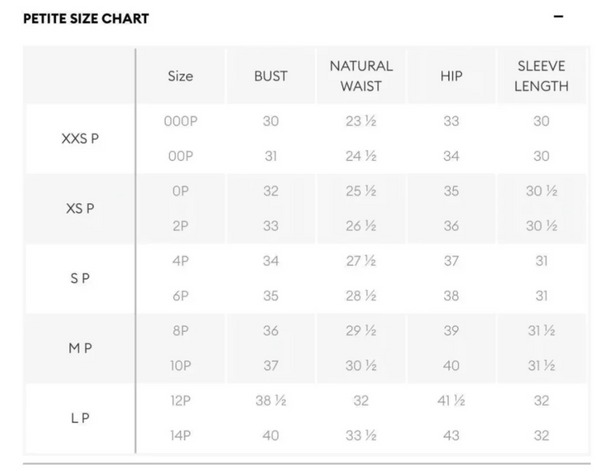Click the PETITE SIZE CHART heading

[86, 18]
